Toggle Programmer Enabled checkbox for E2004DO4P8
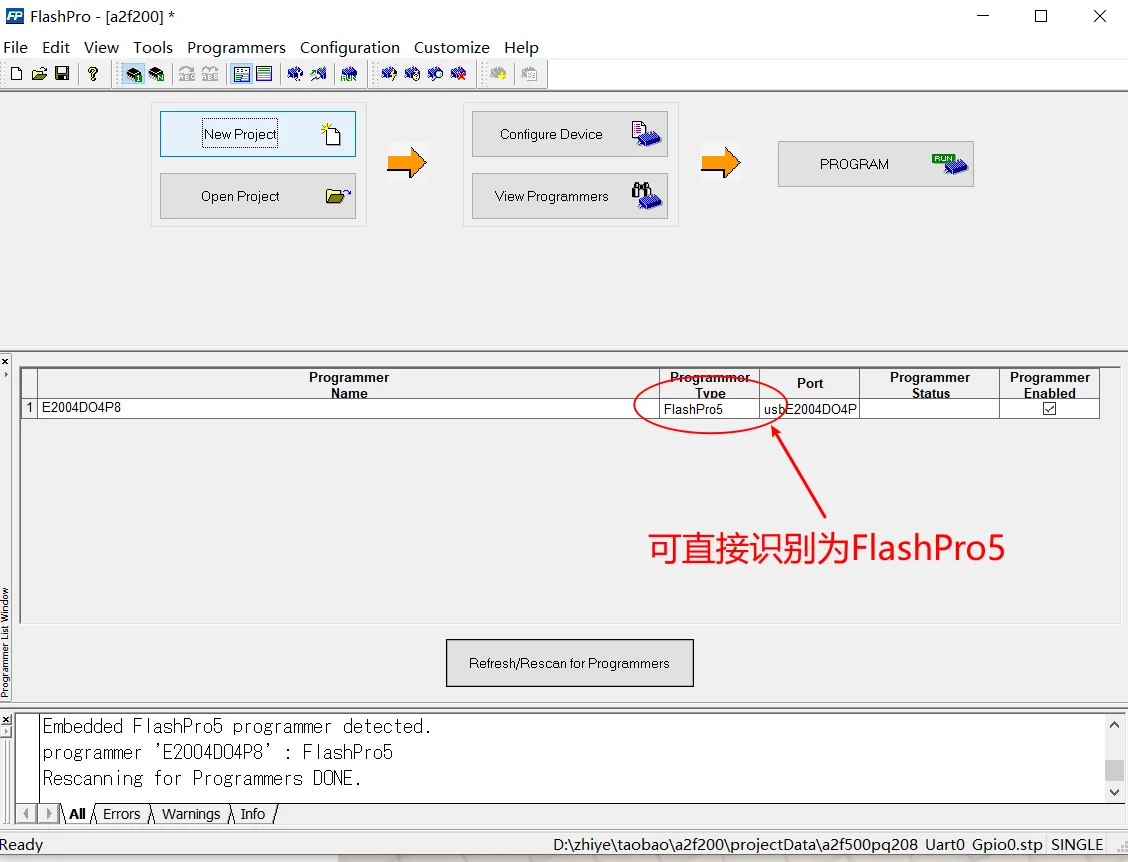 (1049, 407)
